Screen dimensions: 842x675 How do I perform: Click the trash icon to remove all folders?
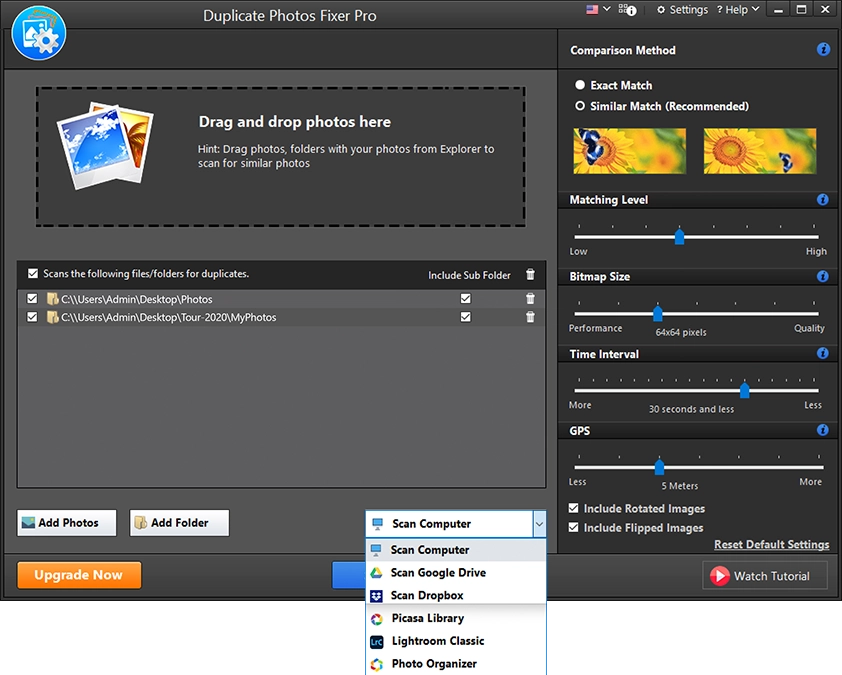coord(530,274)
